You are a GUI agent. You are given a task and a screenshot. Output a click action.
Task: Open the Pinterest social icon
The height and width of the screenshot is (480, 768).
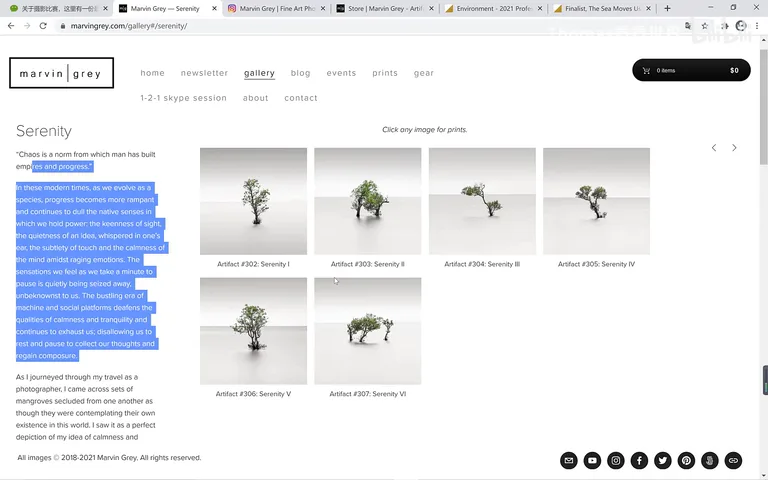[686, 460]
